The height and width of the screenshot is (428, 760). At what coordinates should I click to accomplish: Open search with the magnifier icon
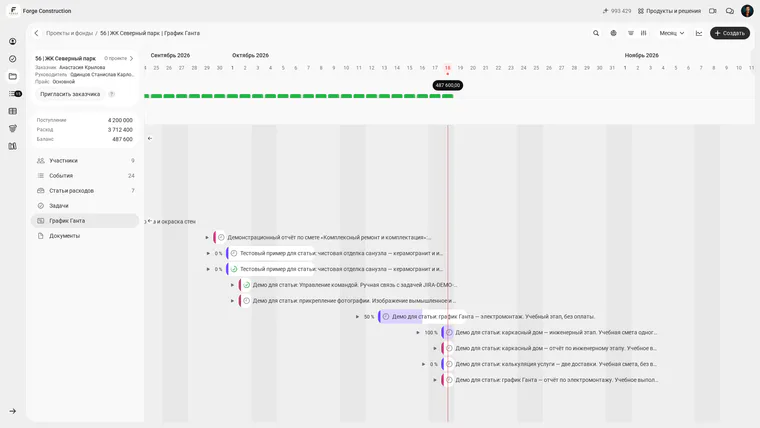point(596,33)
